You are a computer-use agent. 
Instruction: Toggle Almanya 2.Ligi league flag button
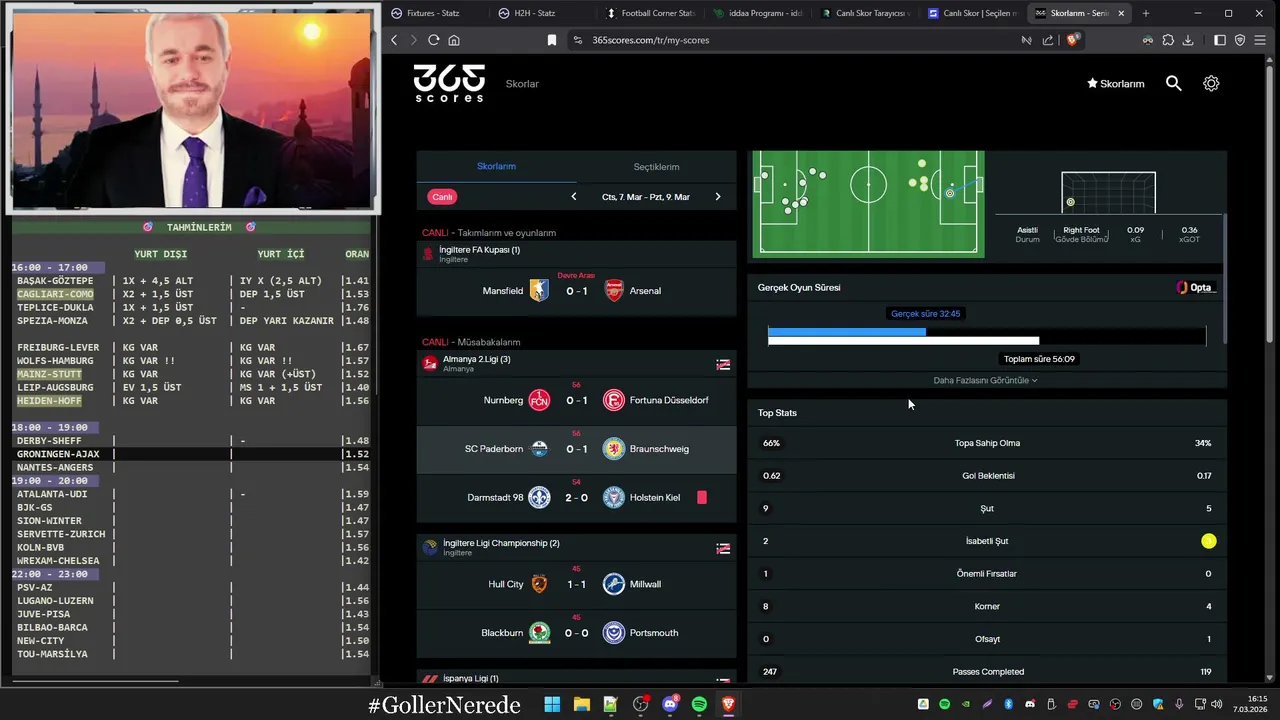click(x=723, y=364)
